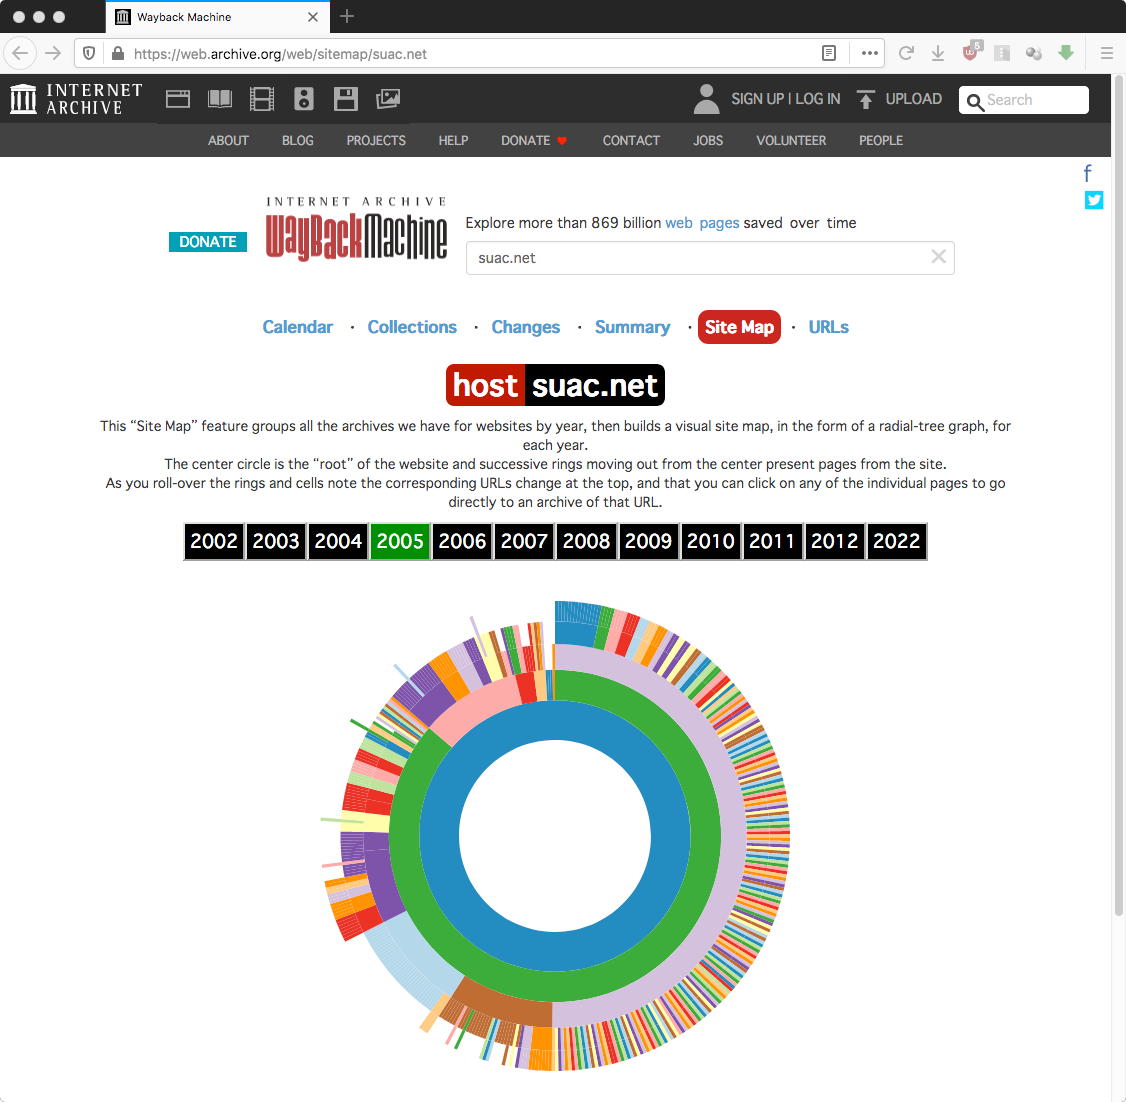Select year 2010 site map

point(710,541)
